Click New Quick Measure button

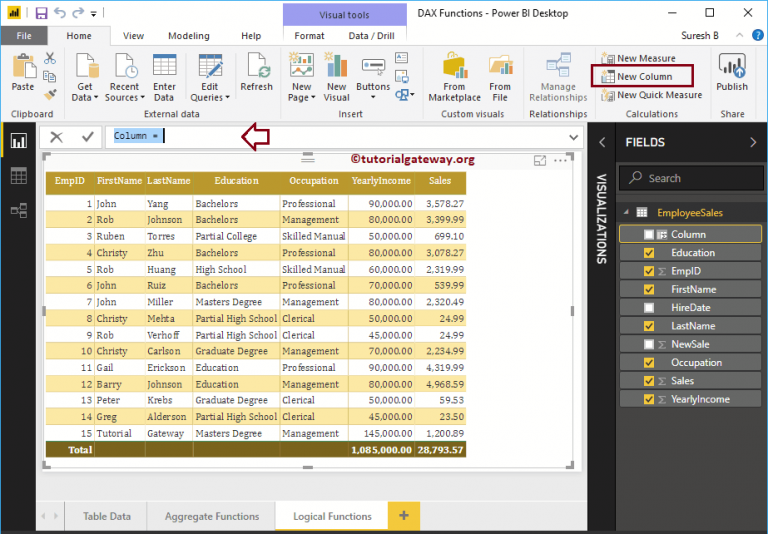coord(652,95)
